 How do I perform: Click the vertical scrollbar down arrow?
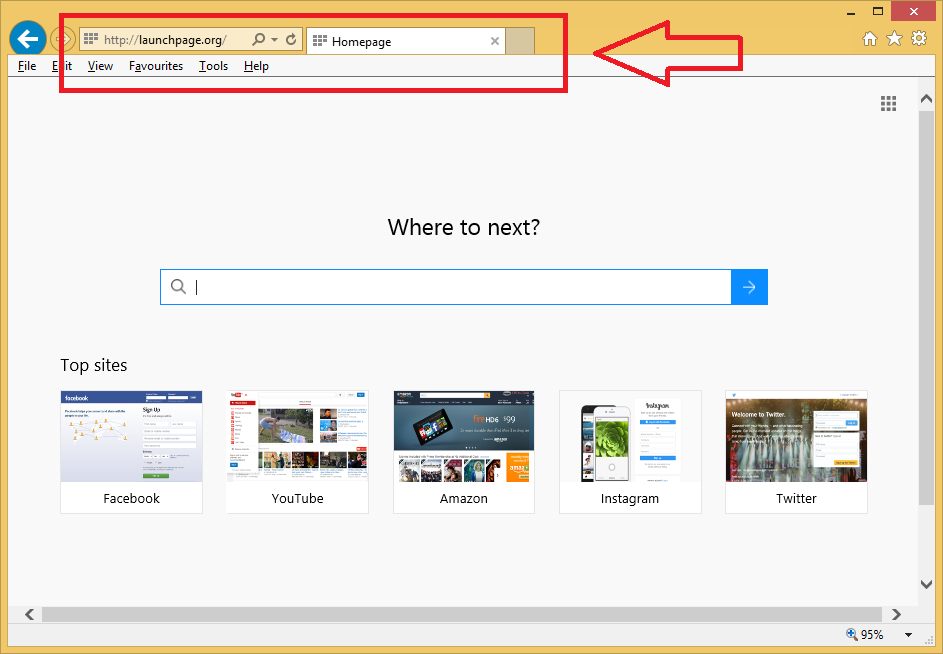926,584
